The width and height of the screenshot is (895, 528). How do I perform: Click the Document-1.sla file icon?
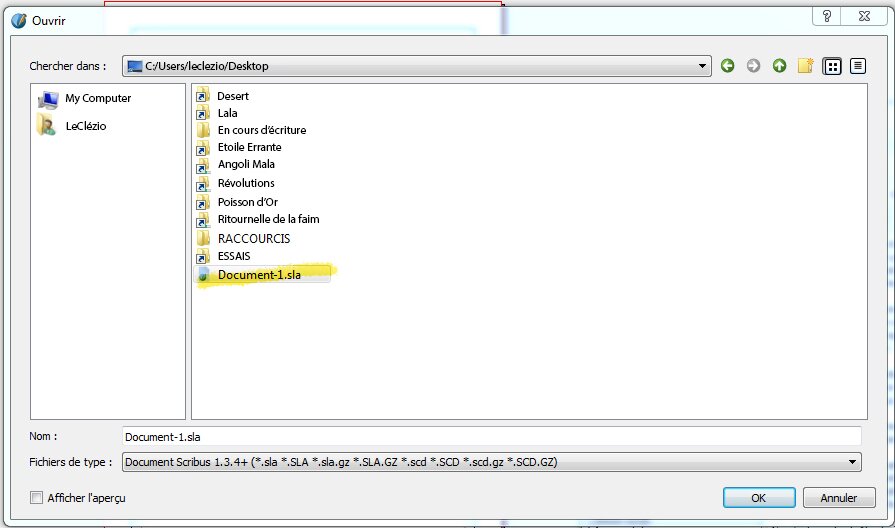pos(203,275)
